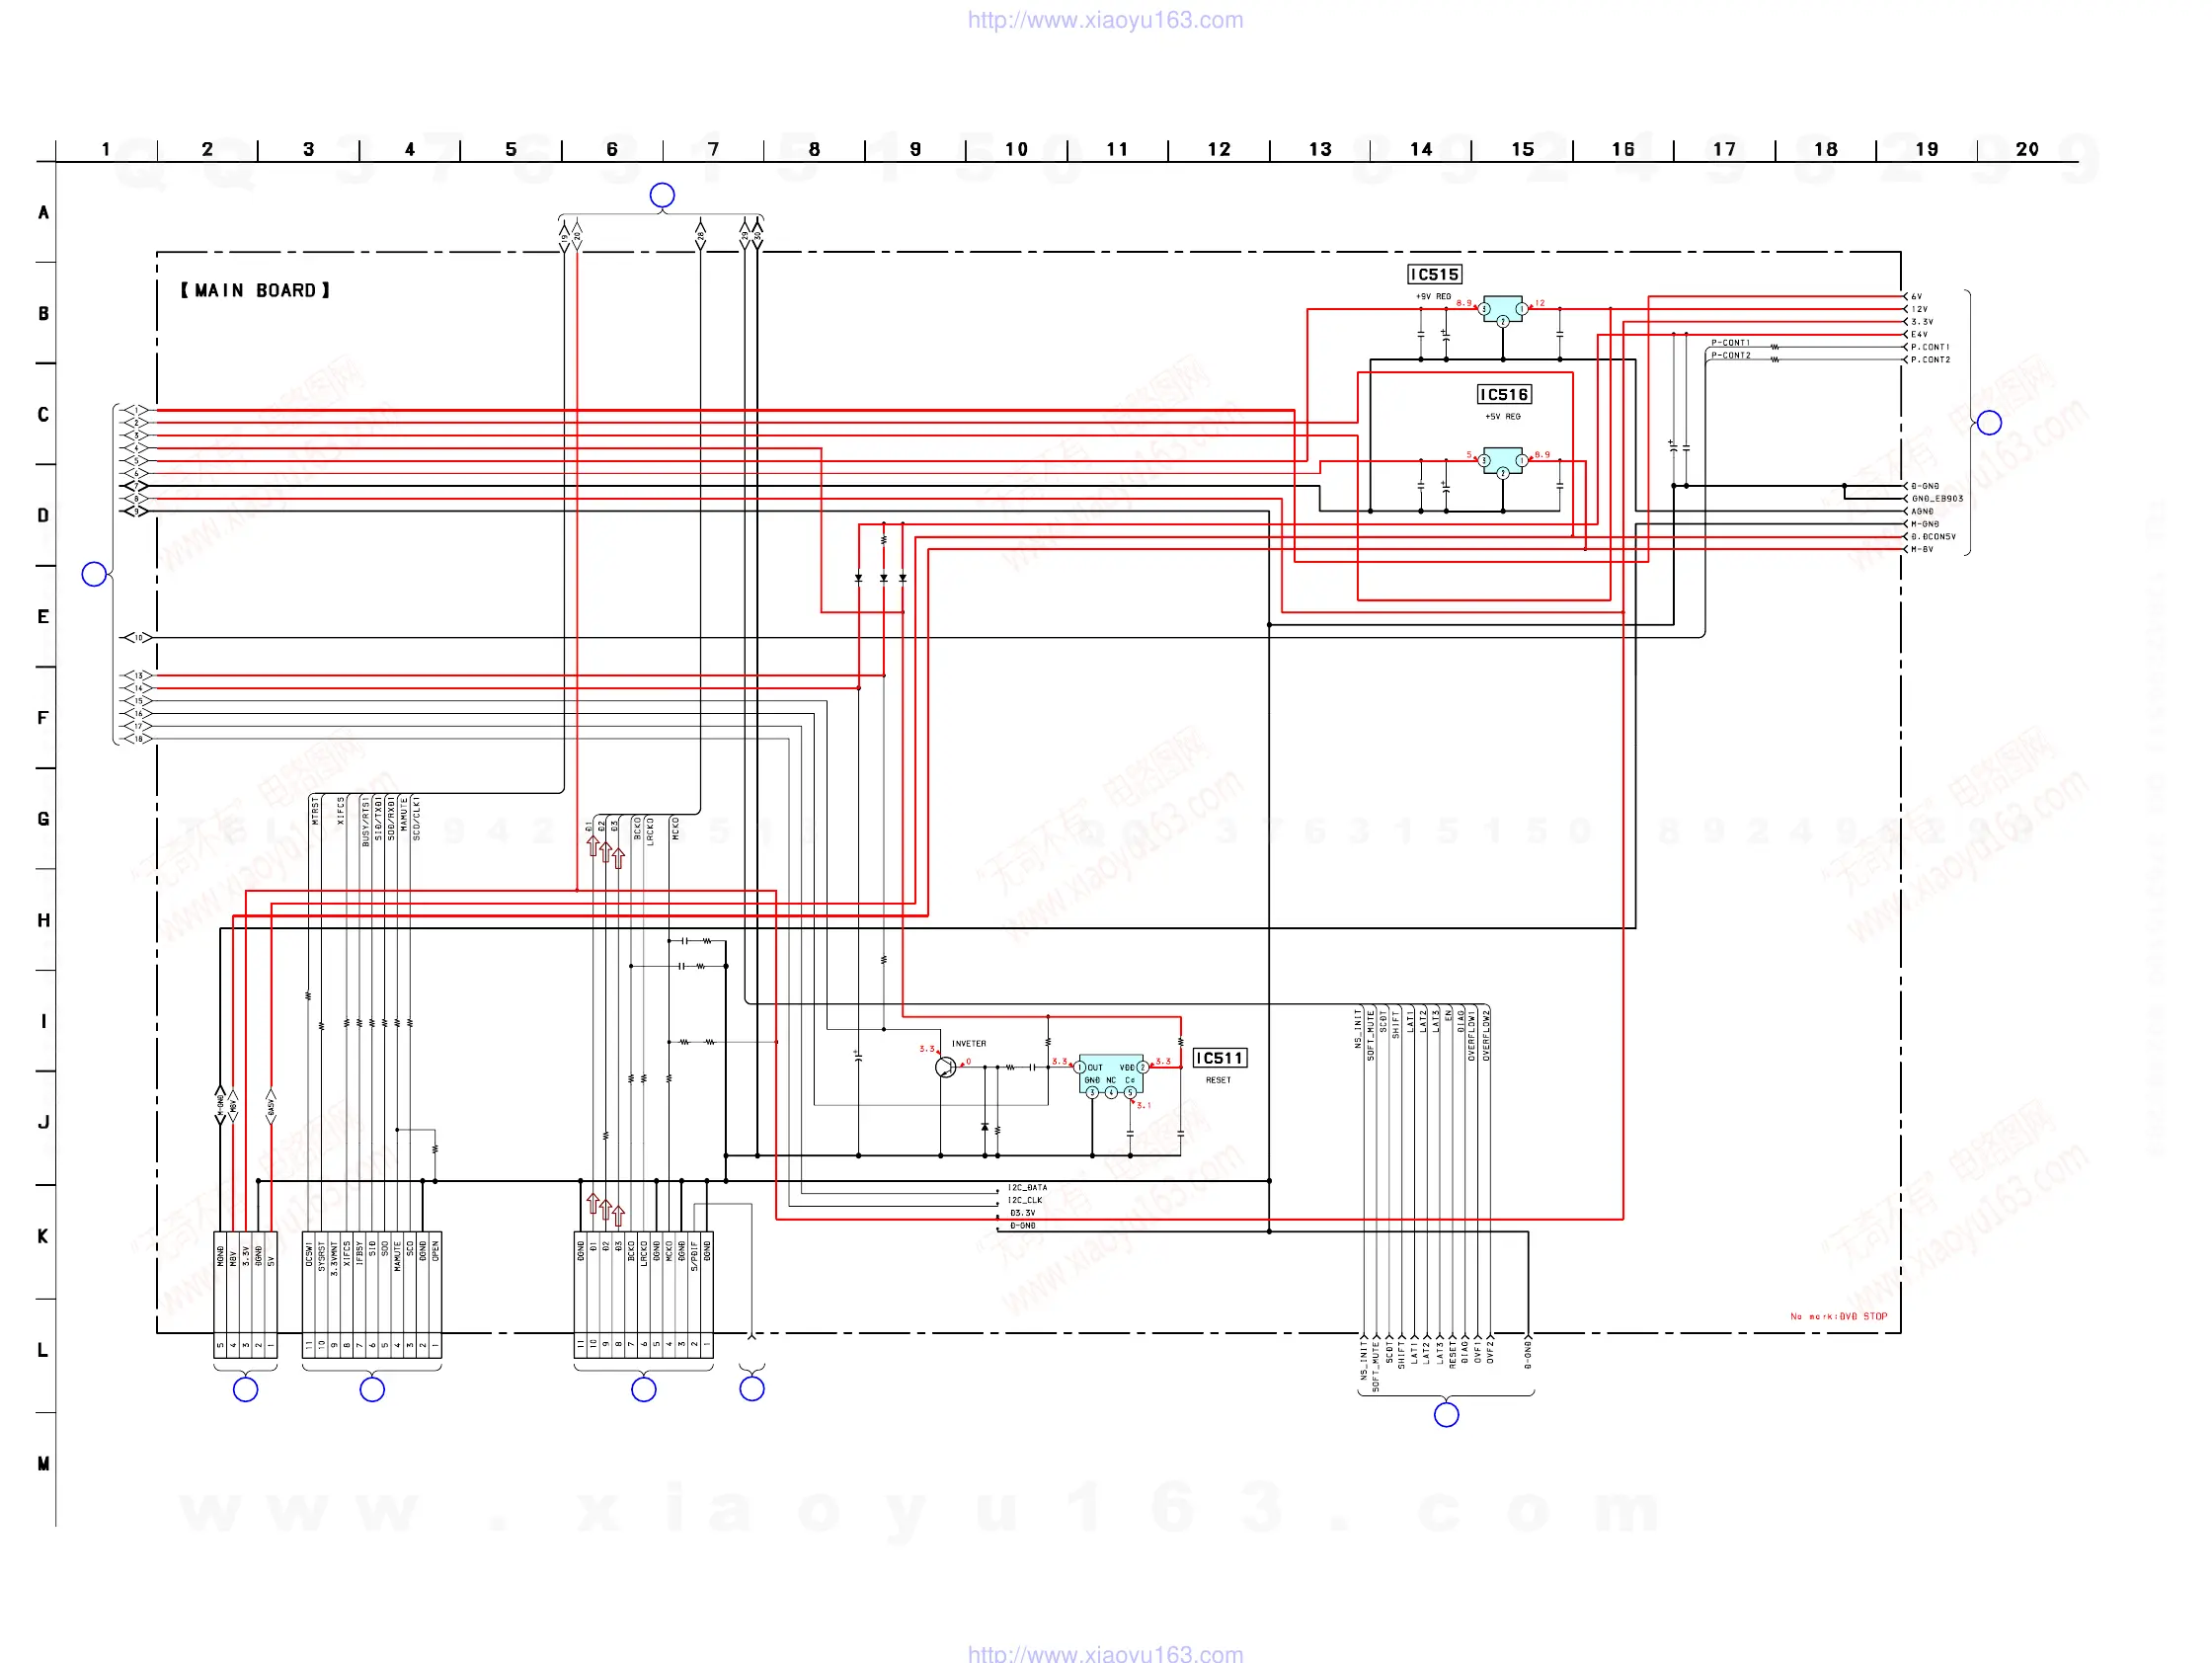Click the blue circle right of the power connector bracket

[x=1989, y=422]
